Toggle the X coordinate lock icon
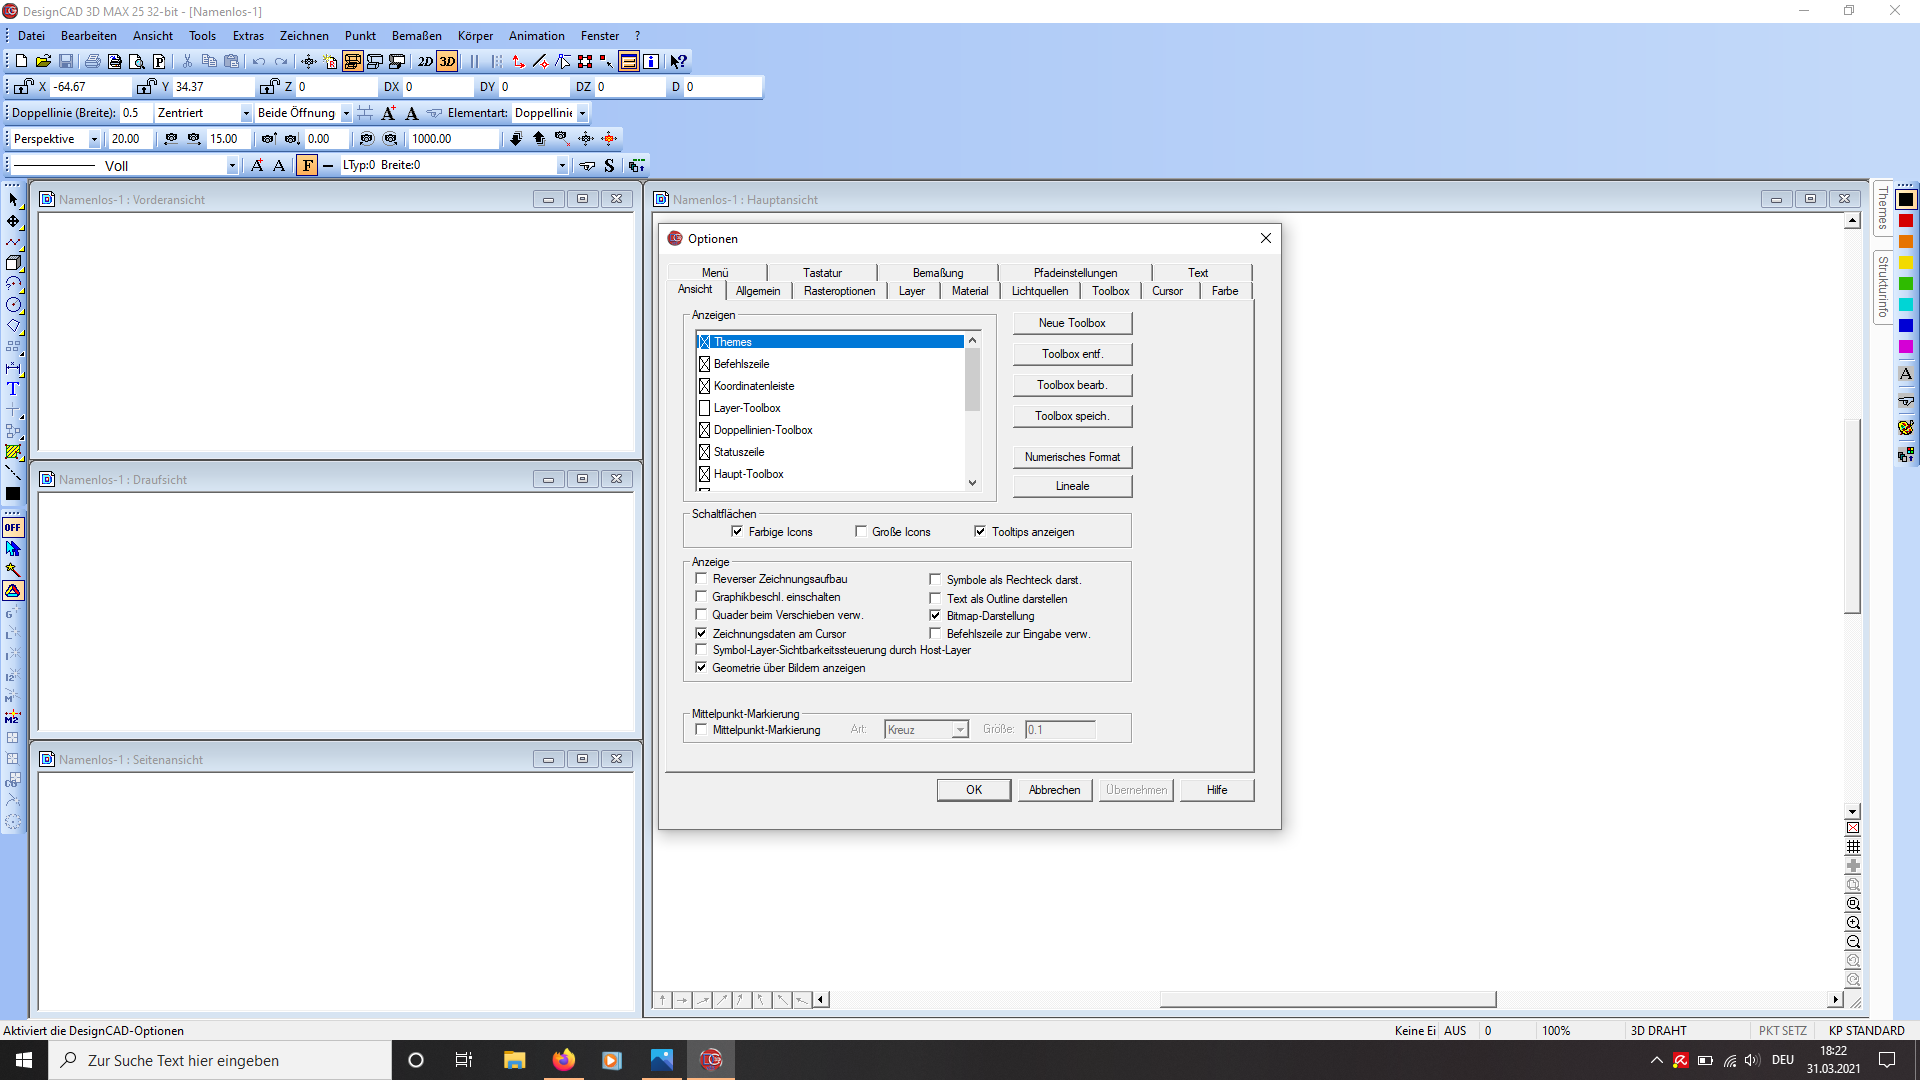The height and width of the screenshot is (1080, 1920). 24,87
